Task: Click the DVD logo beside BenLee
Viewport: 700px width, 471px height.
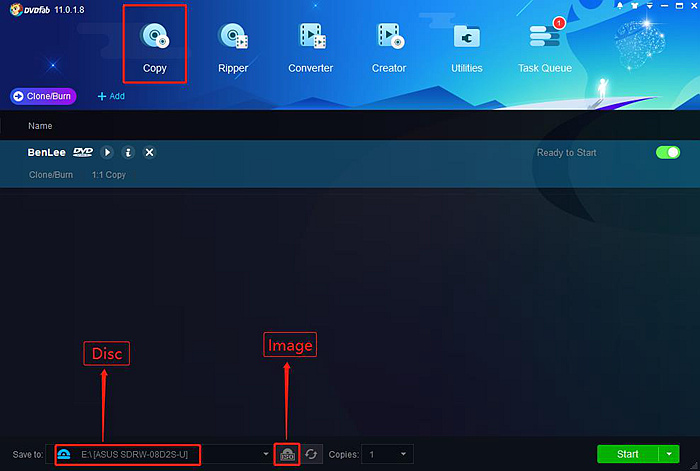Action: coord(83,152)
